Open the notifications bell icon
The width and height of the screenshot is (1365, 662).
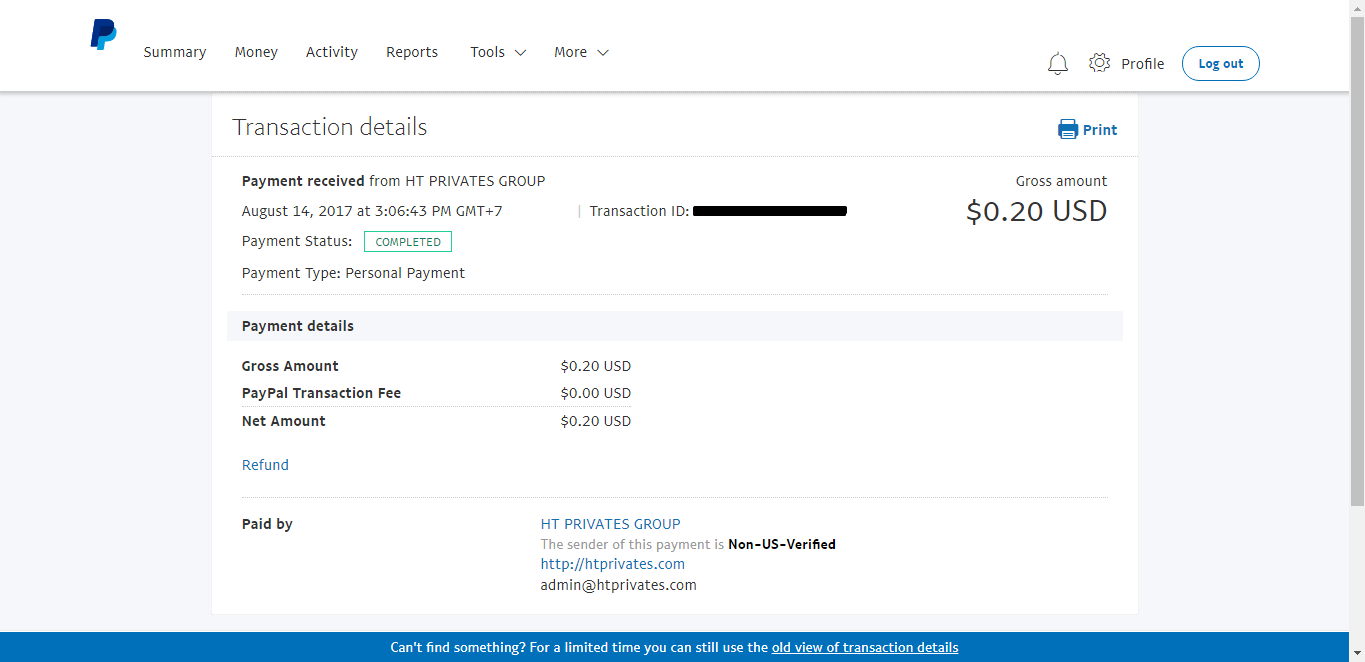point(1057,64)
